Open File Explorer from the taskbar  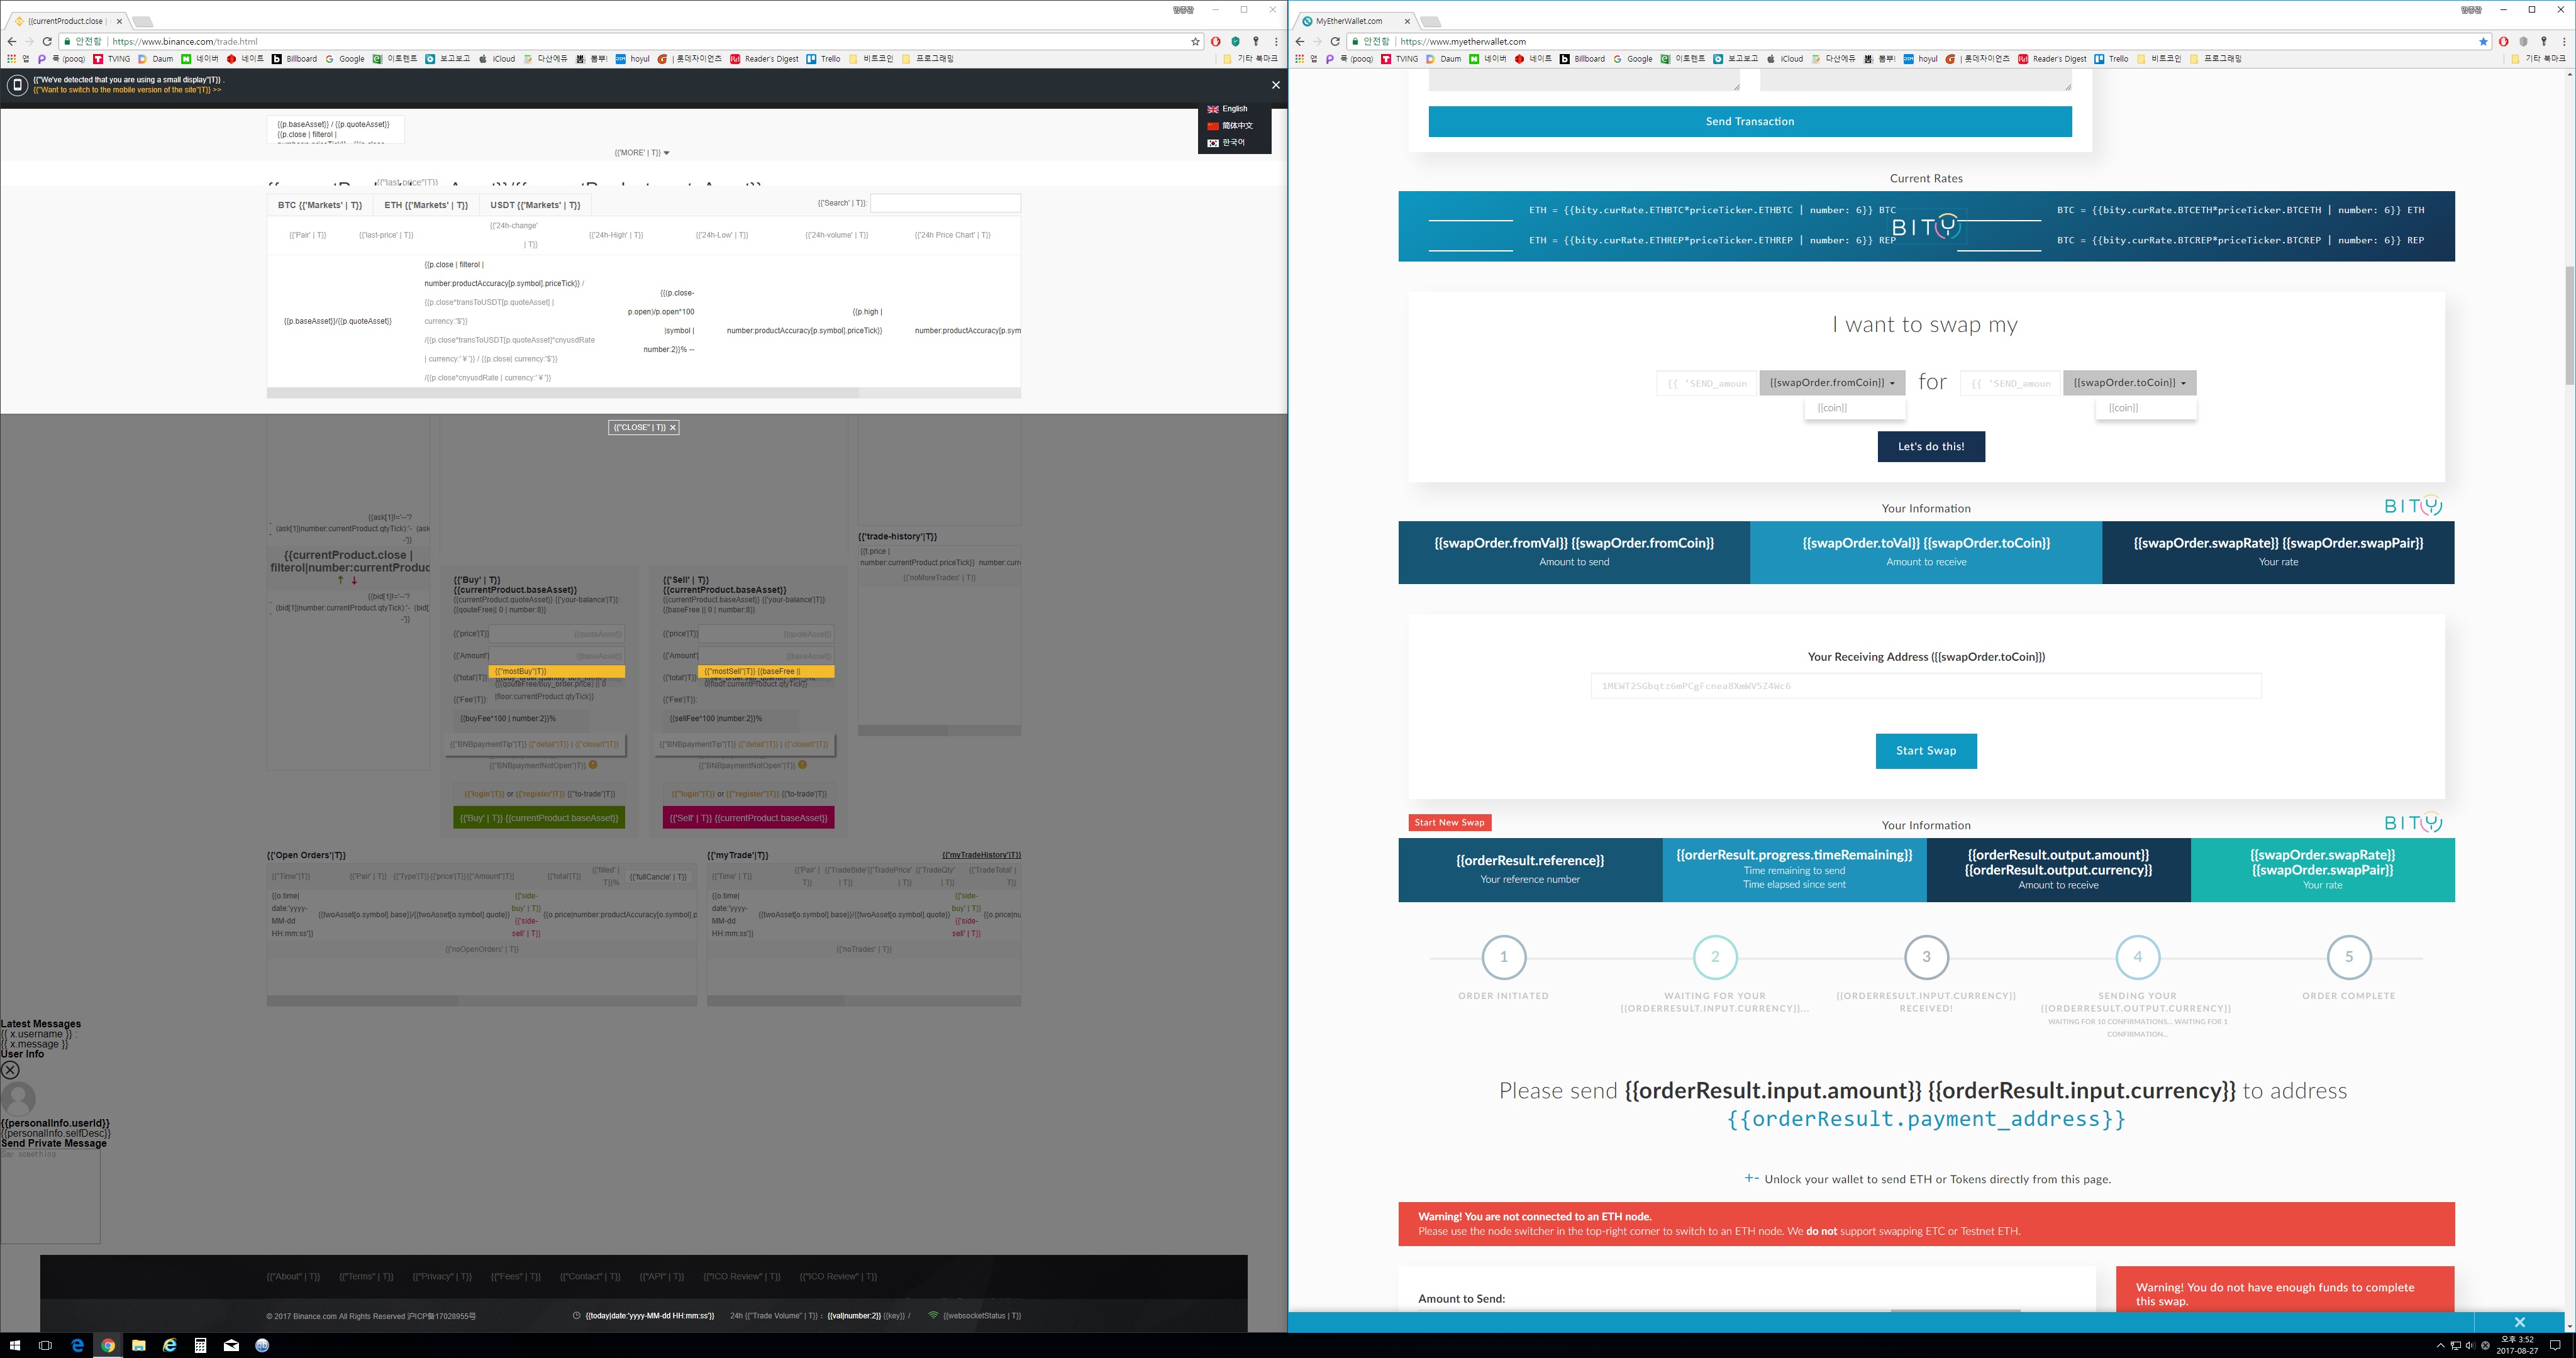point(139,1345)
